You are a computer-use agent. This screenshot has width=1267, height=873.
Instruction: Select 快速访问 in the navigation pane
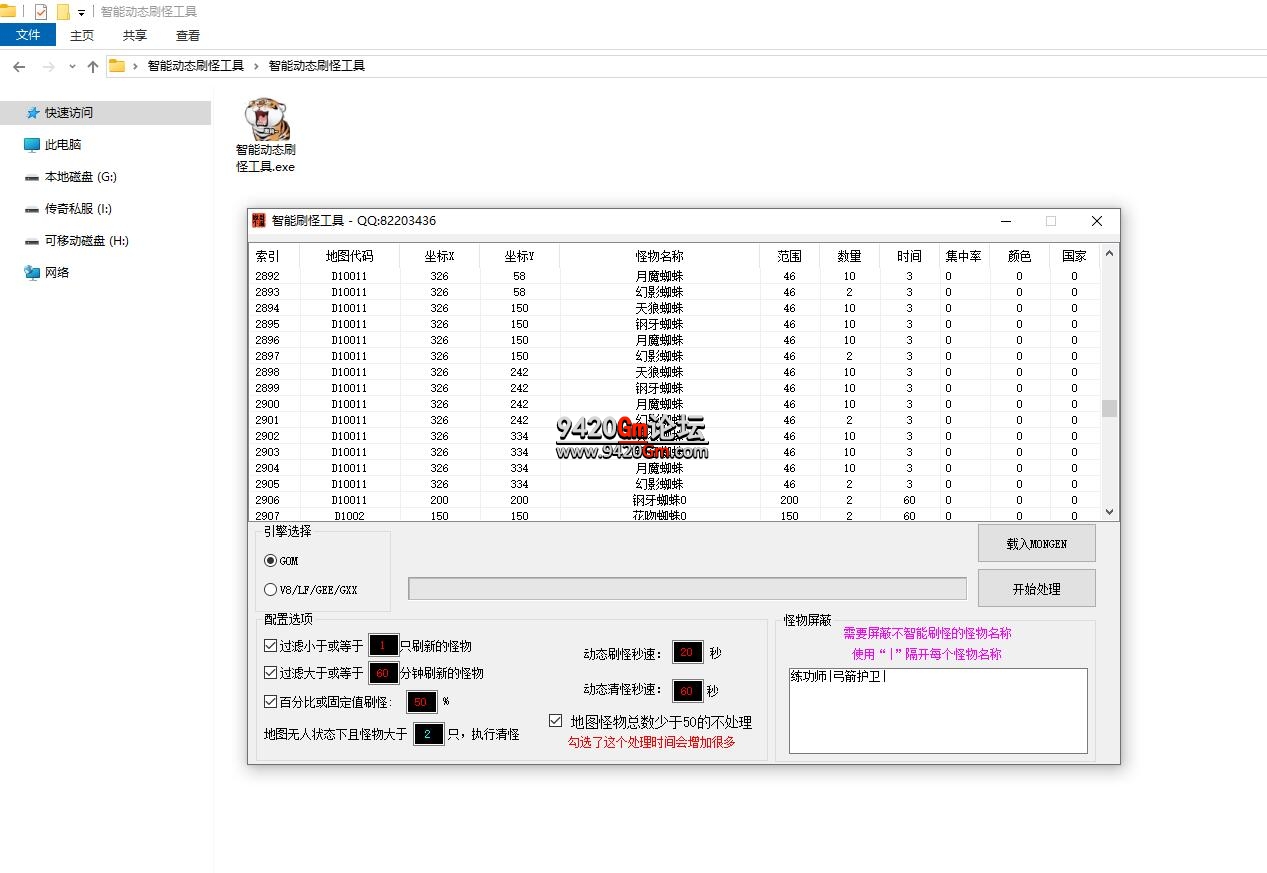(105, 113)
